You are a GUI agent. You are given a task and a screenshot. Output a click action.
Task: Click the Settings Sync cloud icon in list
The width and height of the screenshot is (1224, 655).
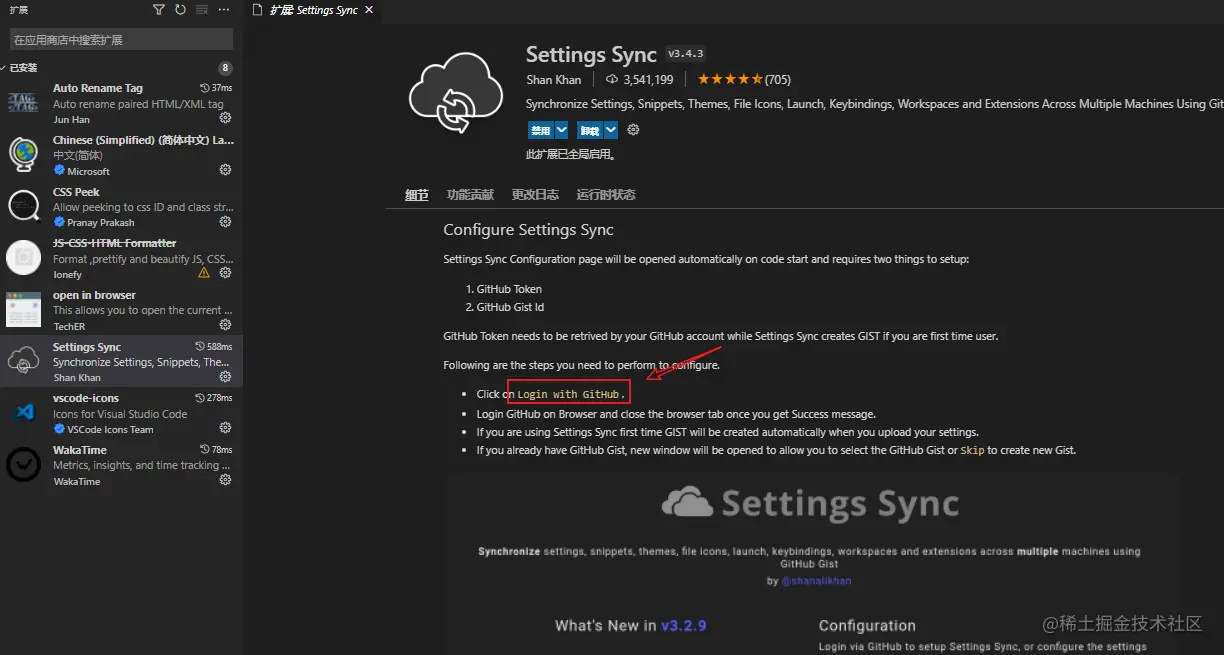coord(23,362)
